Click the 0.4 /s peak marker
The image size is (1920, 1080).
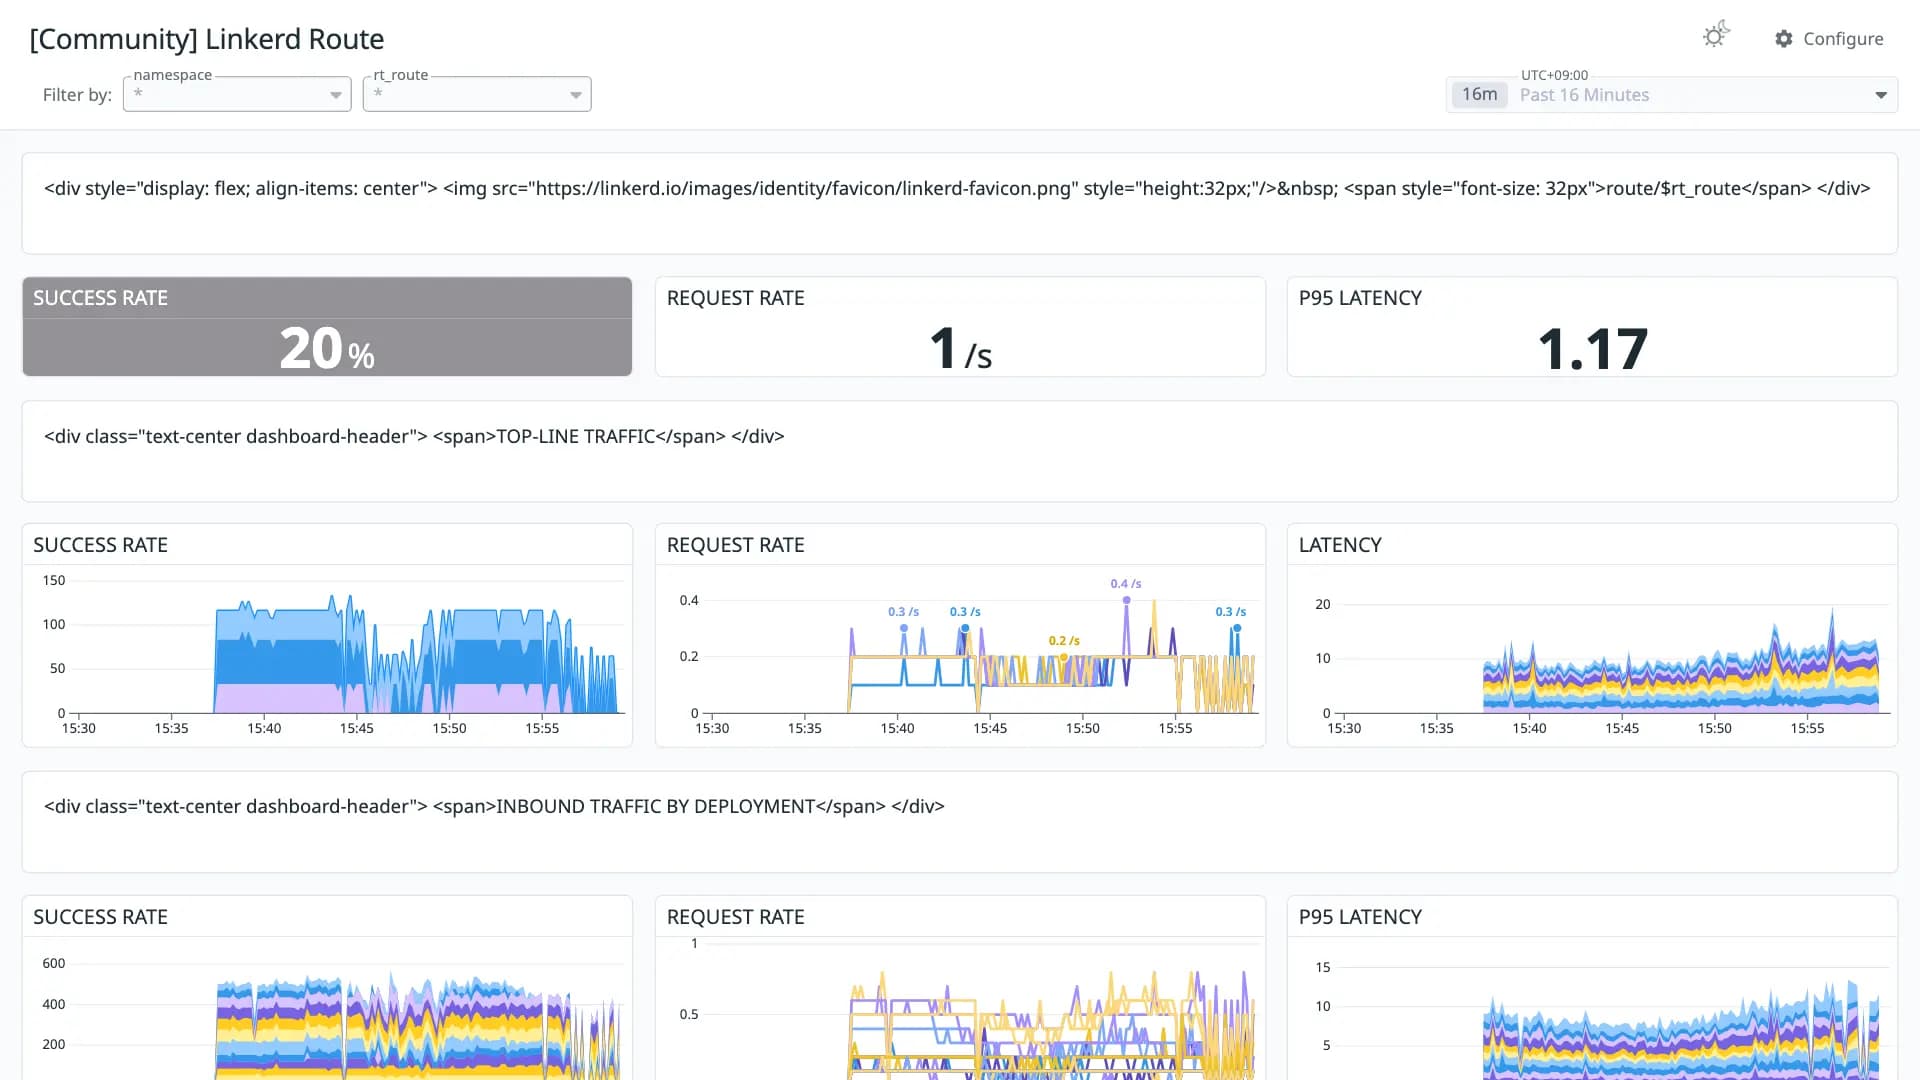pos(1126,600)
